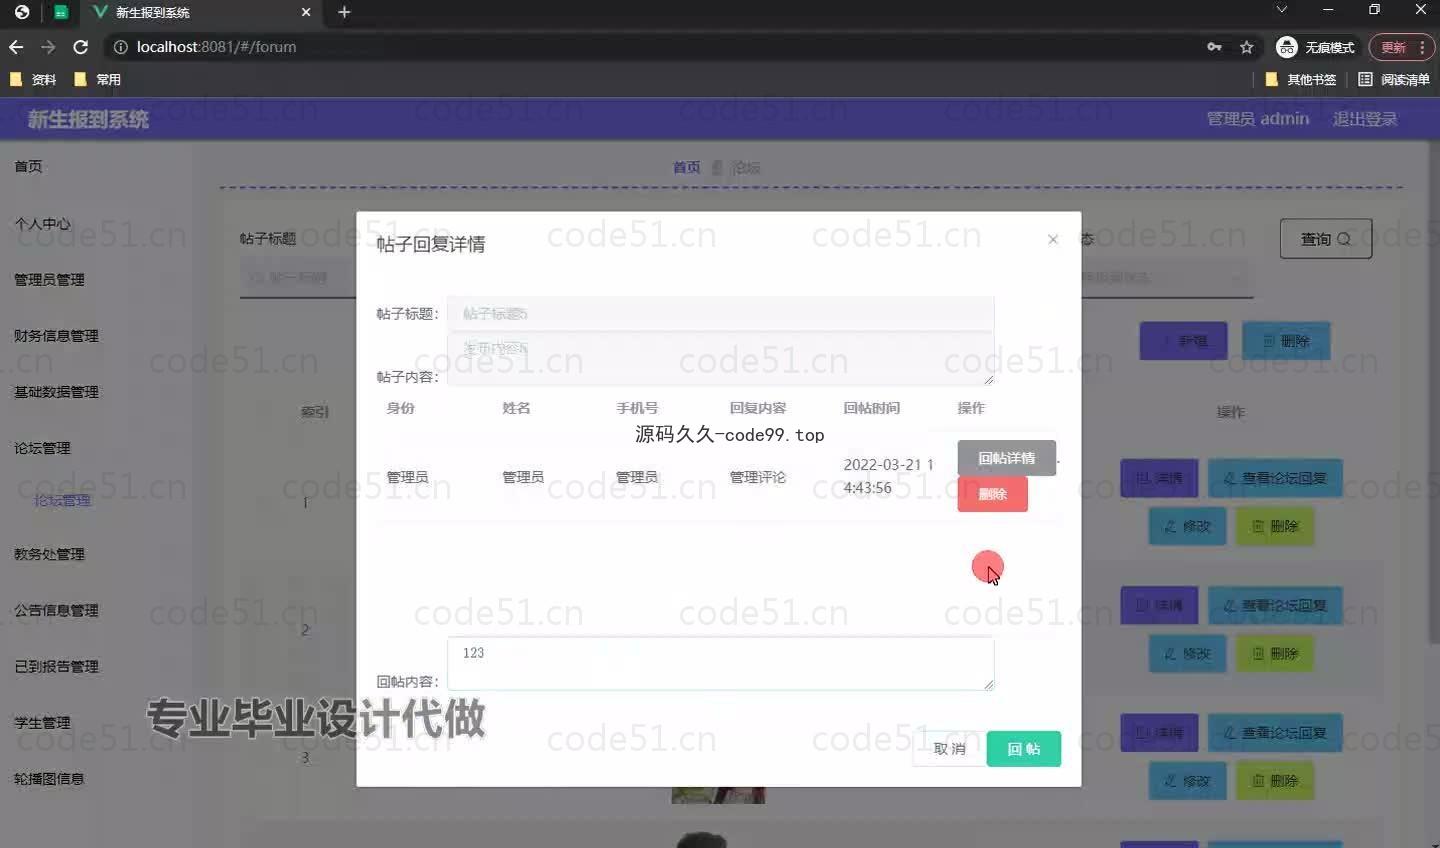This screenshot has height=848, width=1440.
Task: Submit reply with 回帖 button
Action: pyautogui.click(x=1023, y=749)
